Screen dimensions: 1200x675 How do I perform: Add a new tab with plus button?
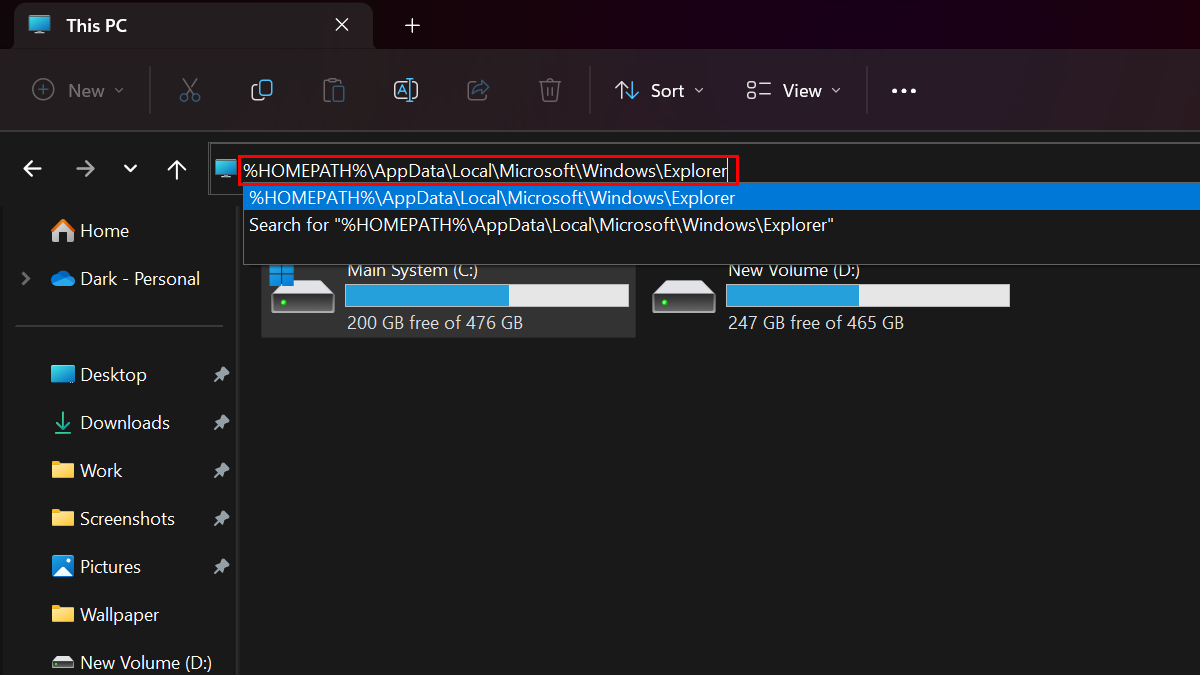point(412,26)
